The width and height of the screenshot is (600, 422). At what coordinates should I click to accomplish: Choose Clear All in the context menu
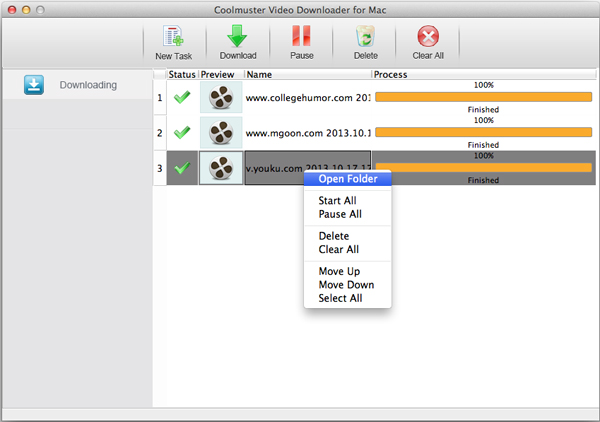(x=339, y=249)
